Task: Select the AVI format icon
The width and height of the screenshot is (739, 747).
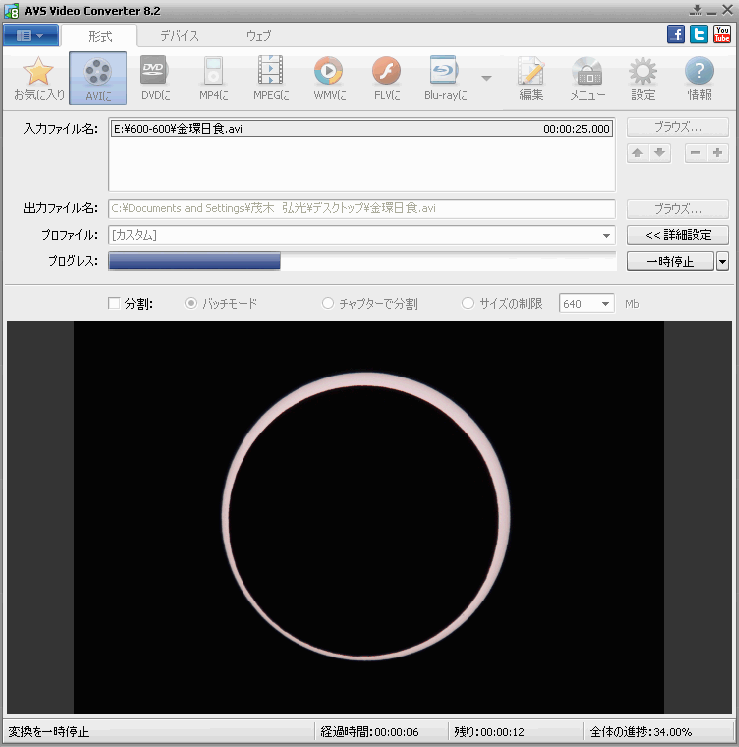Action: pos(98,78)
